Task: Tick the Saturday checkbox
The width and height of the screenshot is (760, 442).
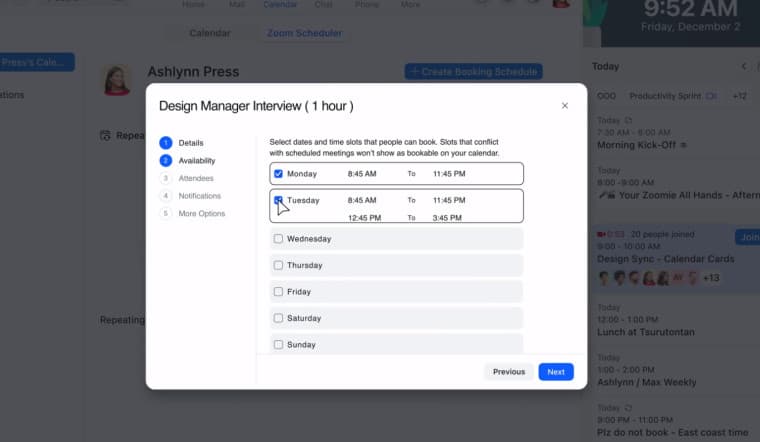Action: click(278, 318)
